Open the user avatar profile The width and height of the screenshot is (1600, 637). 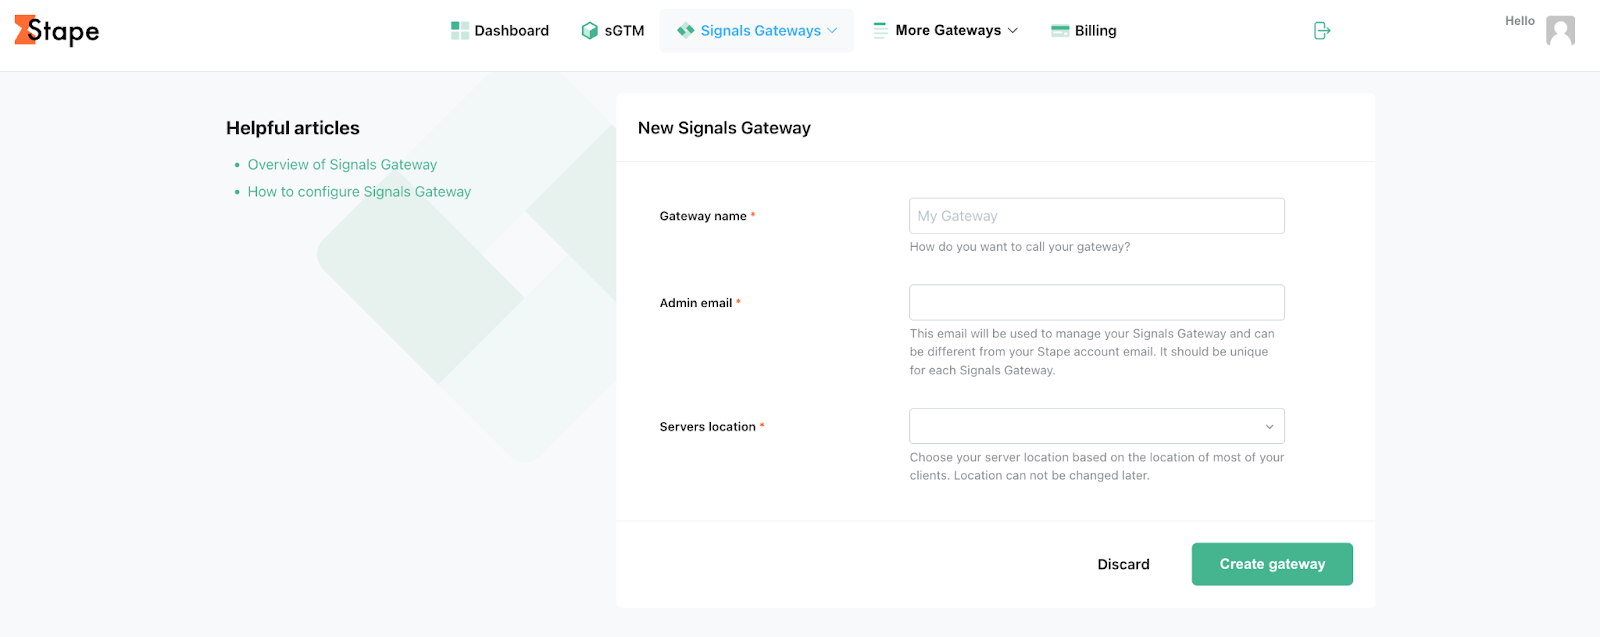(x=1560, y=31)
